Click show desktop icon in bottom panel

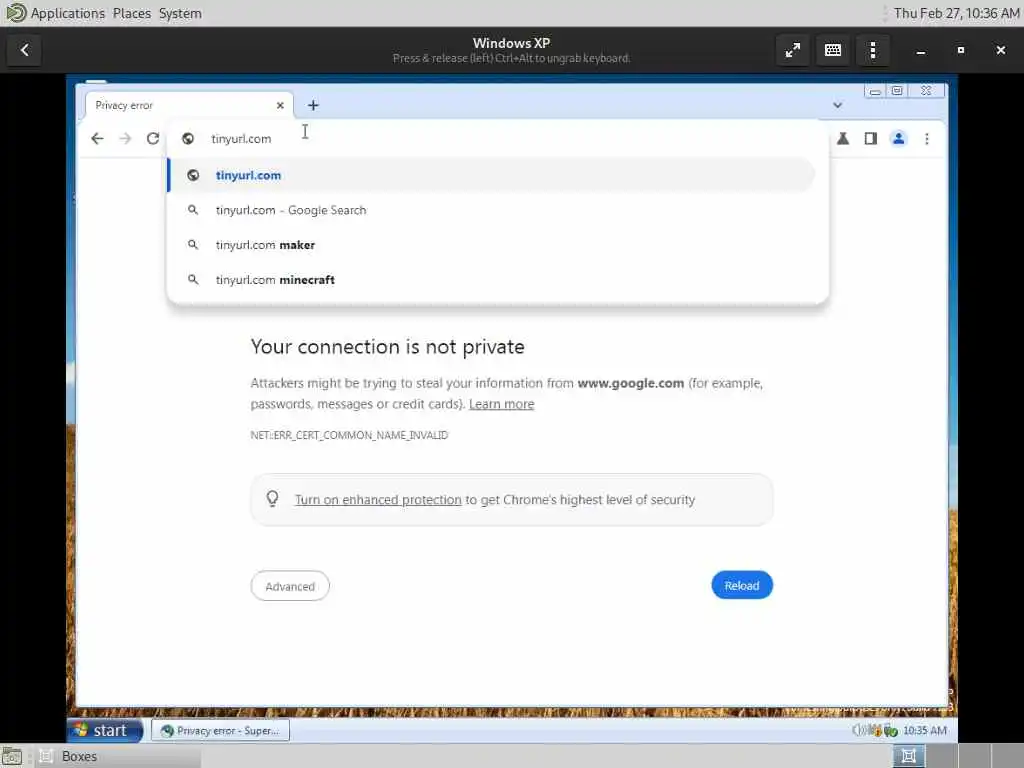[12, 756]
